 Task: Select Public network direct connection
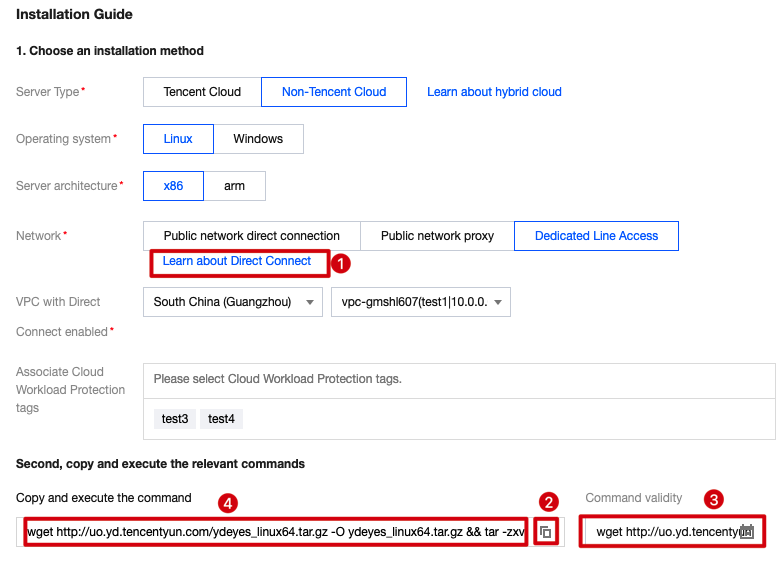pyautogui.click(x=252, y=236)
